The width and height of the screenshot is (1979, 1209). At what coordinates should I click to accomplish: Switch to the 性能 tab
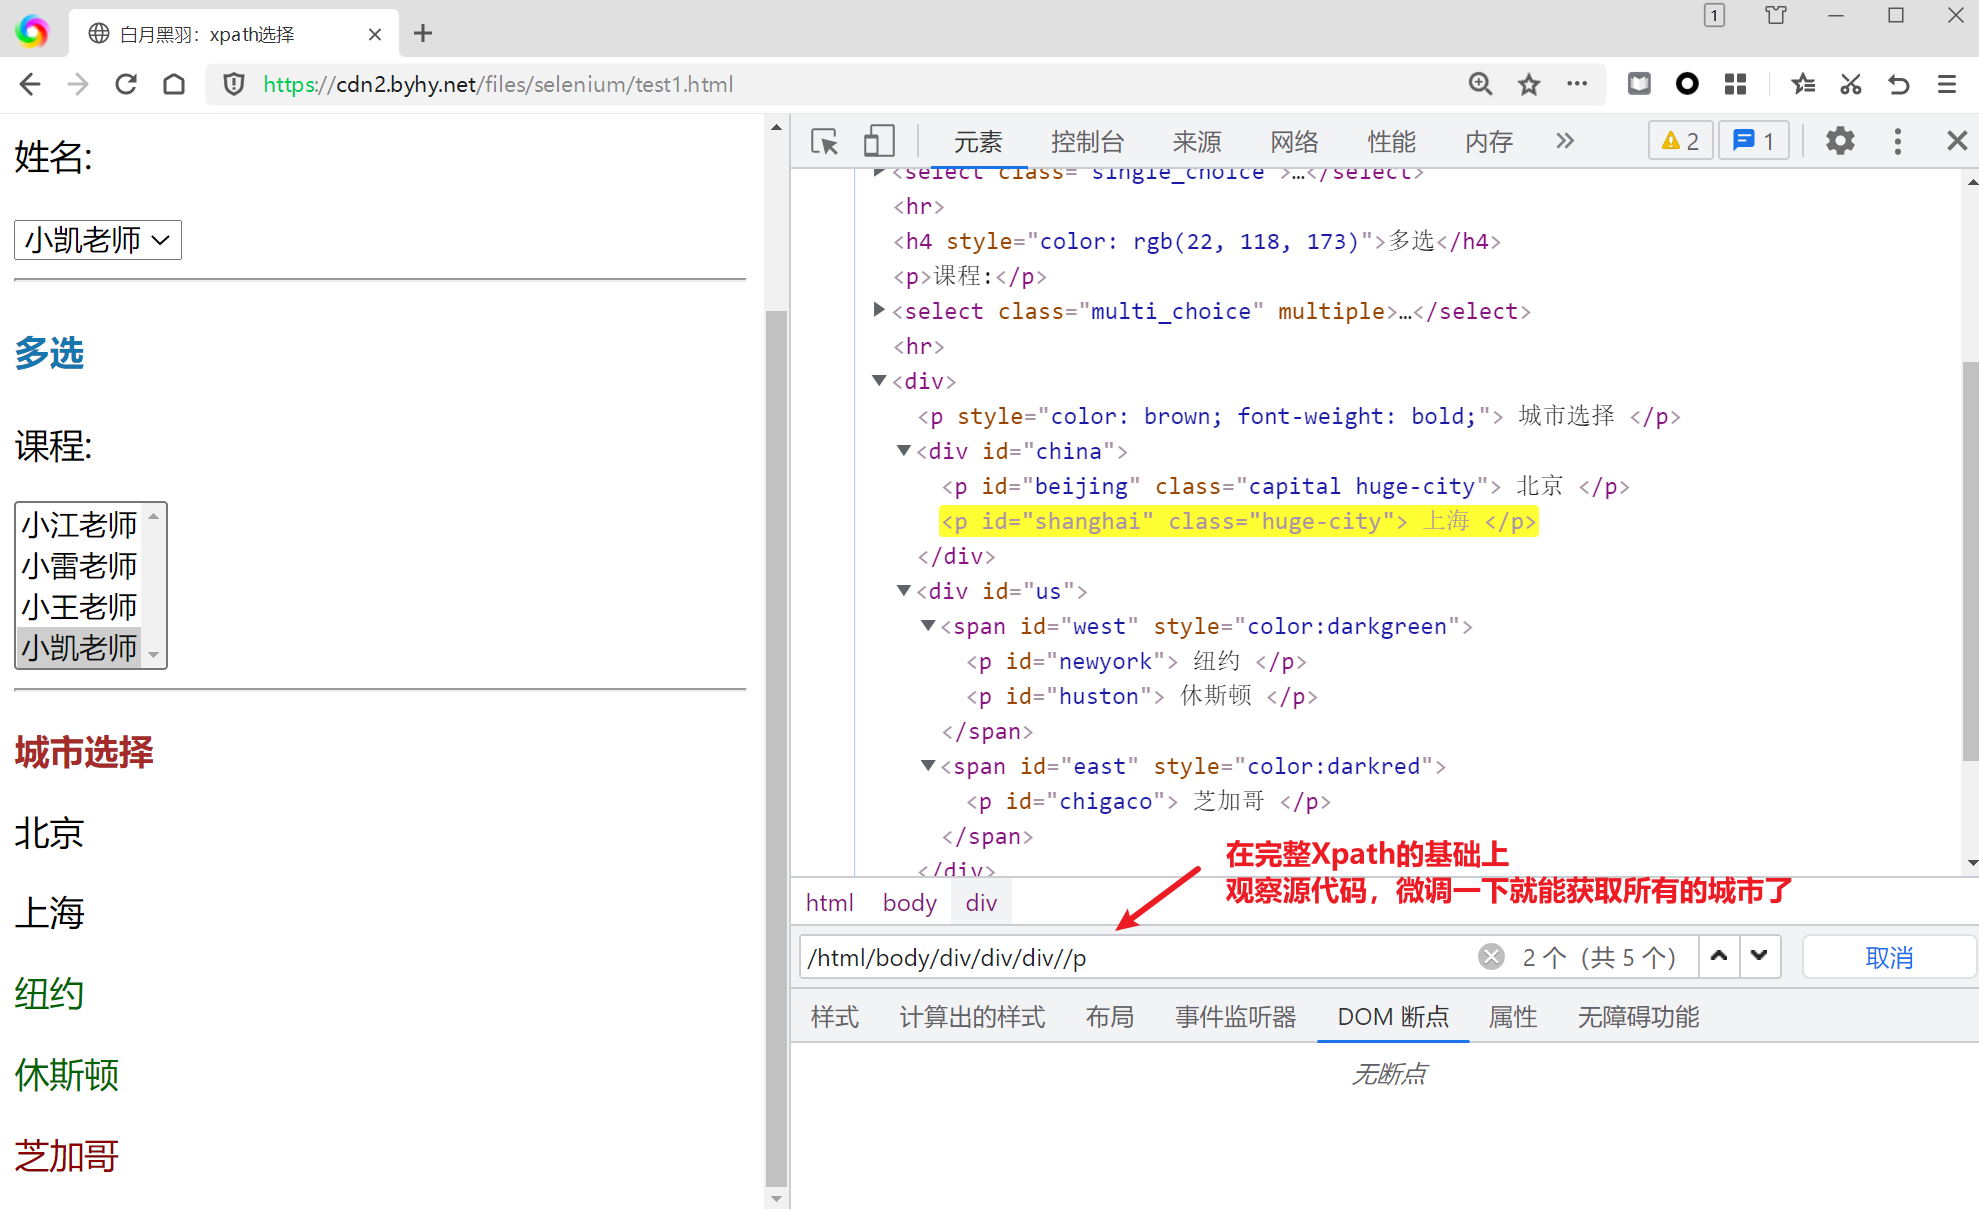click(x=1392, y=142)
